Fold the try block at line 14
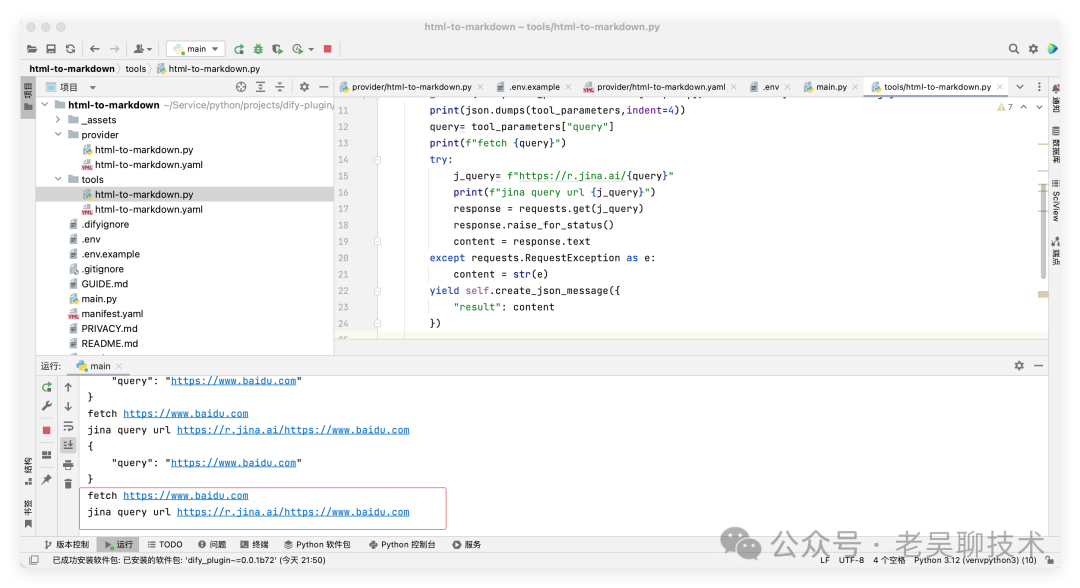The width and height of the screenshot is (1080, 588). click(377, 160)
